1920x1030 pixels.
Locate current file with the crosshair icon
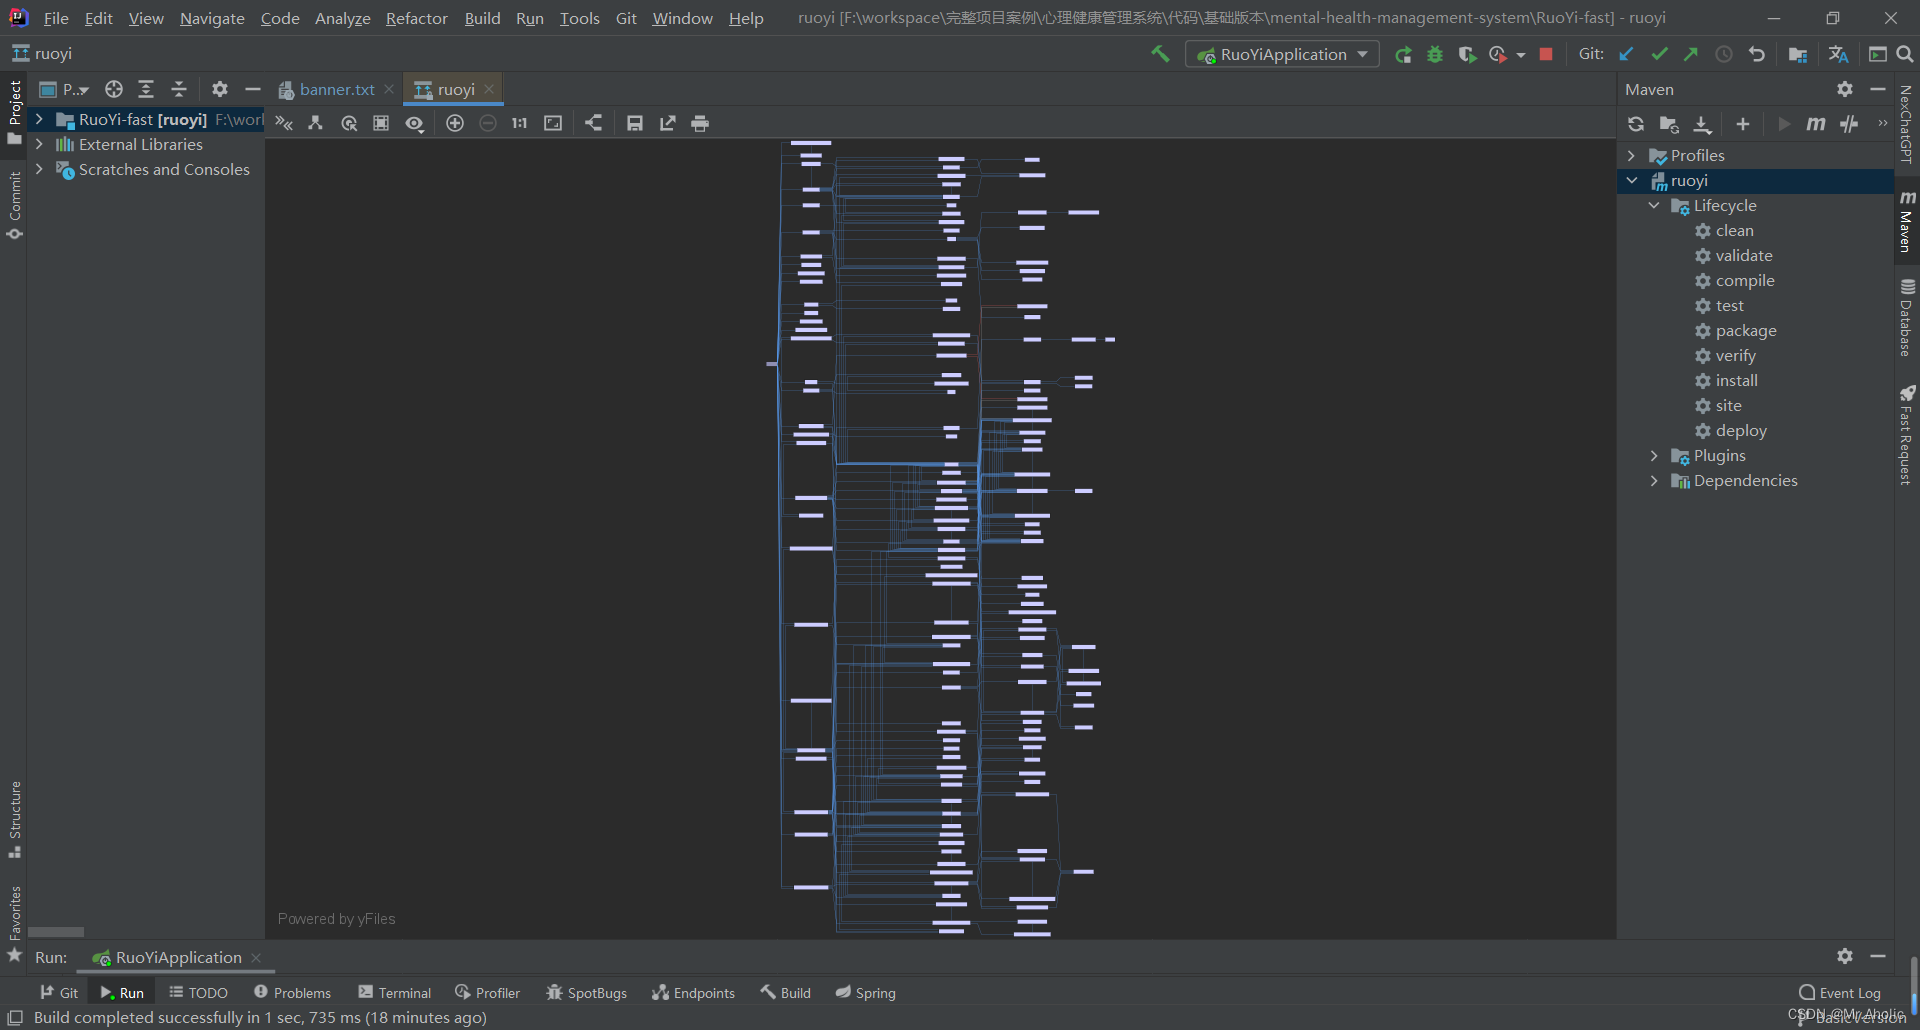coord(114,89)
